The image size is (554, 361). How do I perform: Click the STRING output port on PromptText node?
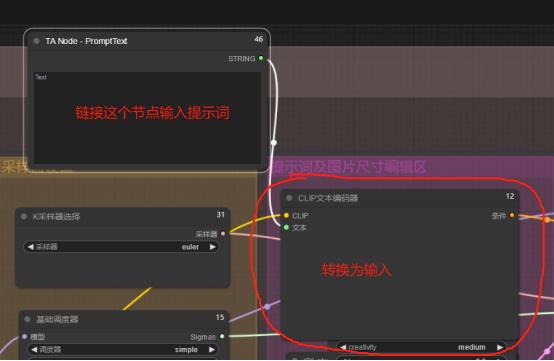point(261,58)
